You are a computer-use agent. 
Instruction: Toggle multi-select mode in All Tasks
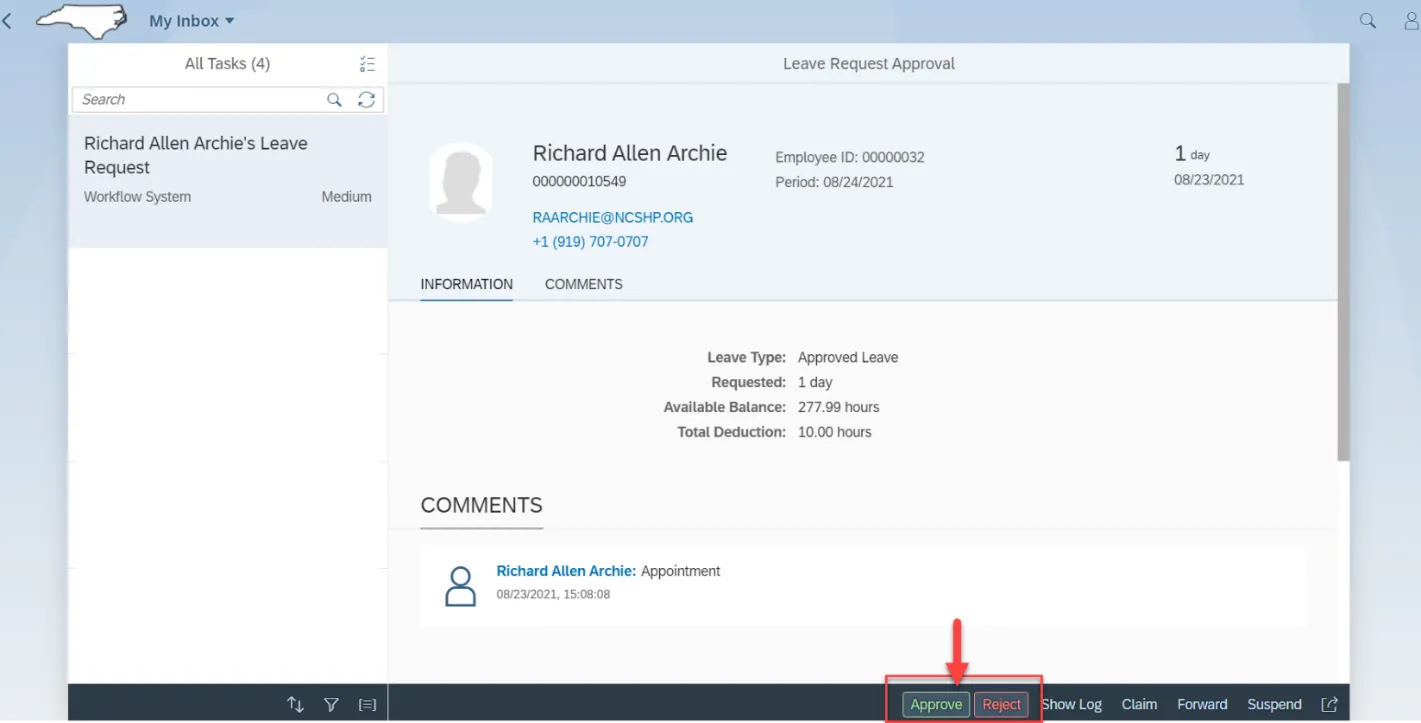(367, 64)
